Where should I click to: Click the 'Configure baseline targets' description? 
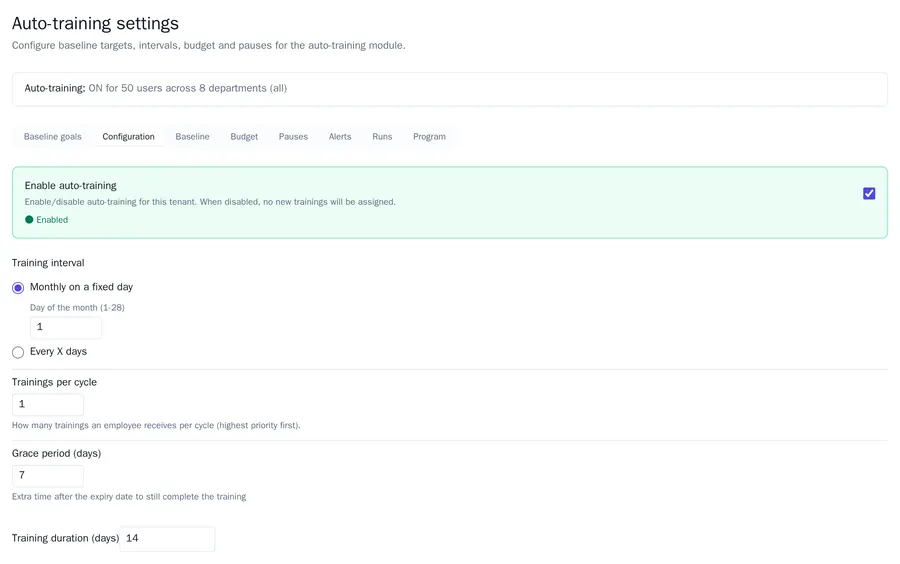click(209, 45)
